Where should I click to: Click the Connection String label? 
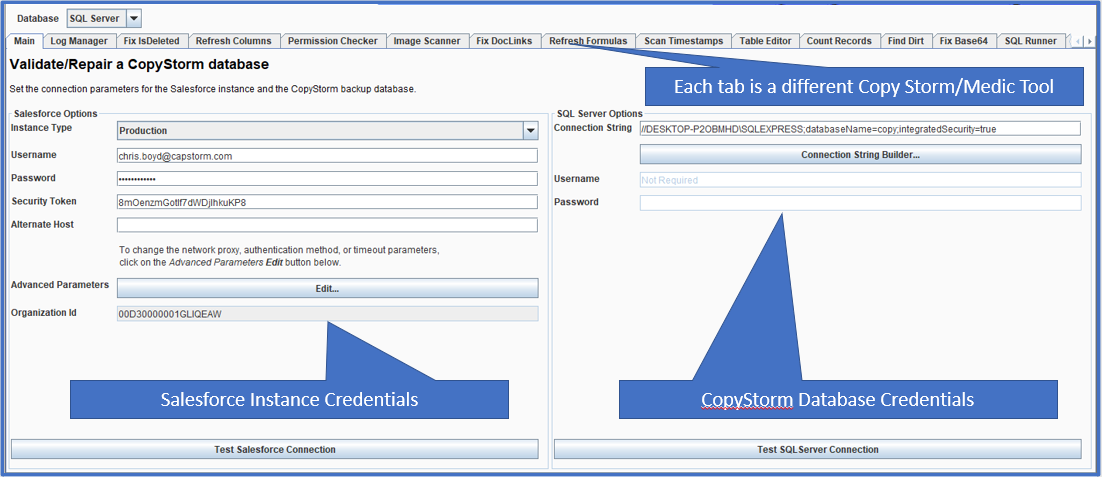592,128
